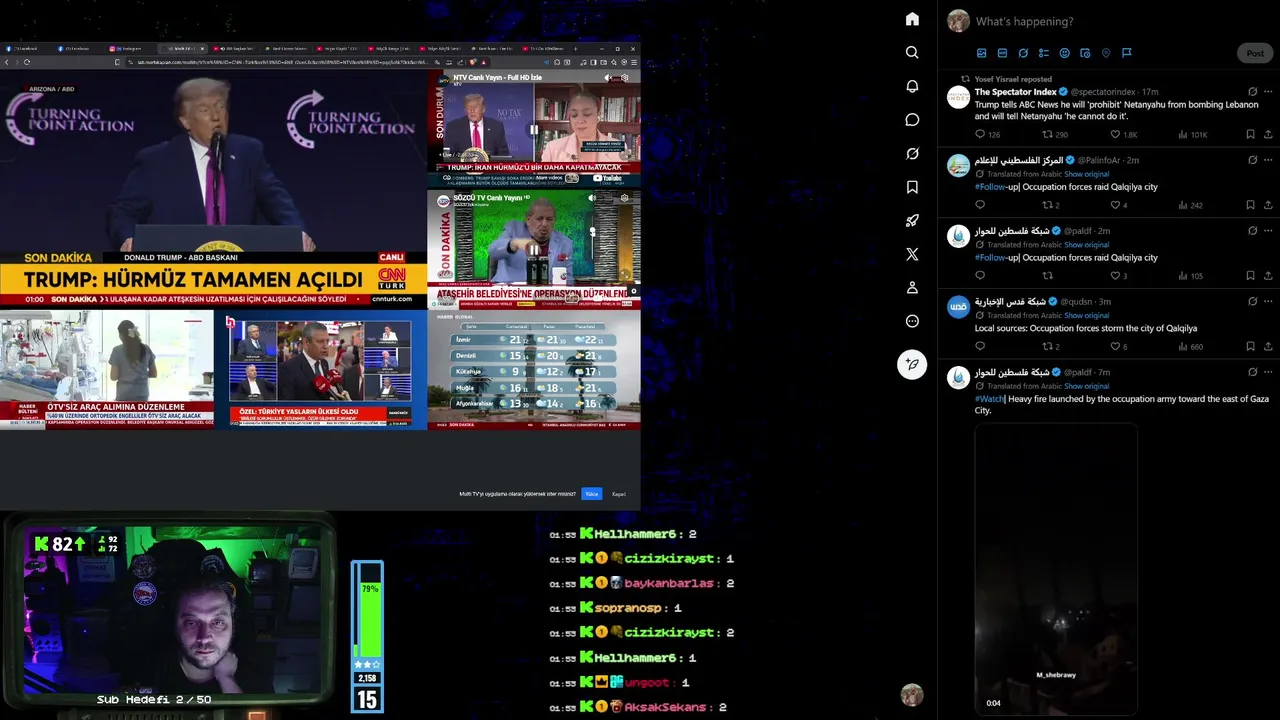Reply to the @PalinfoAr tweet
The height and width of the screenshot is (720, 1280).
[980, 205]
